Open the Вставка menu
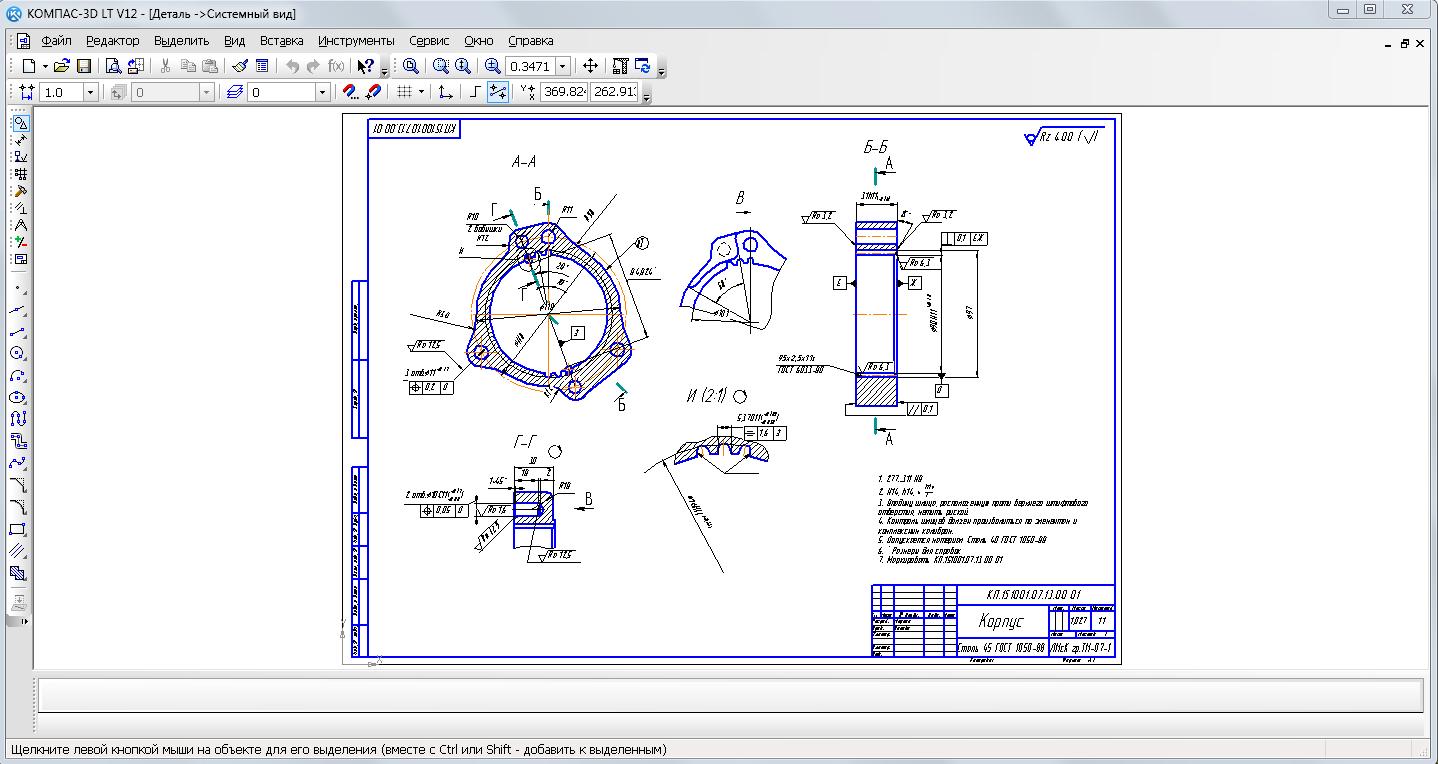1438x764 pixels. point(281,41)
